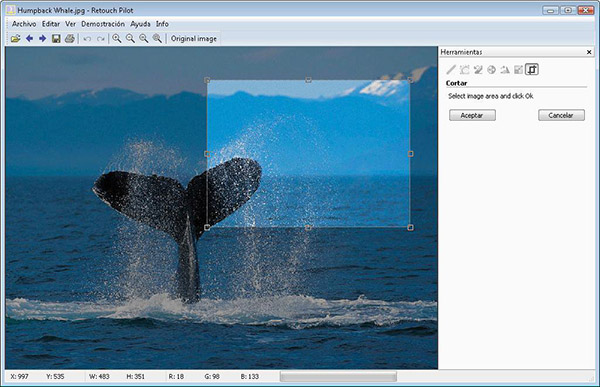Go to next image with right blue arrow
This screenshot has height=387, width=600.
coord(42,39)
